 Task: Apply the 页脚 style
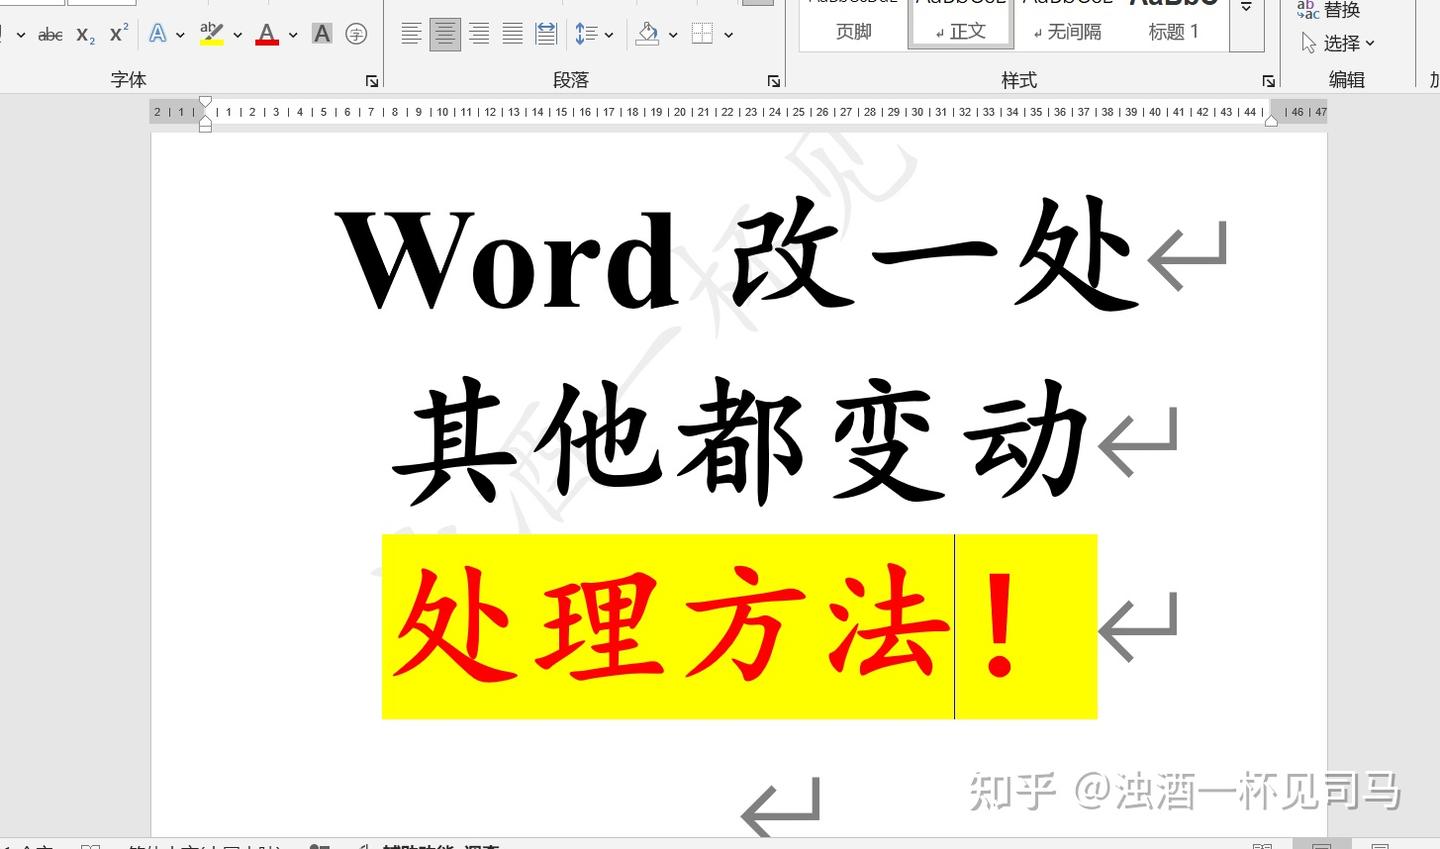853,24
